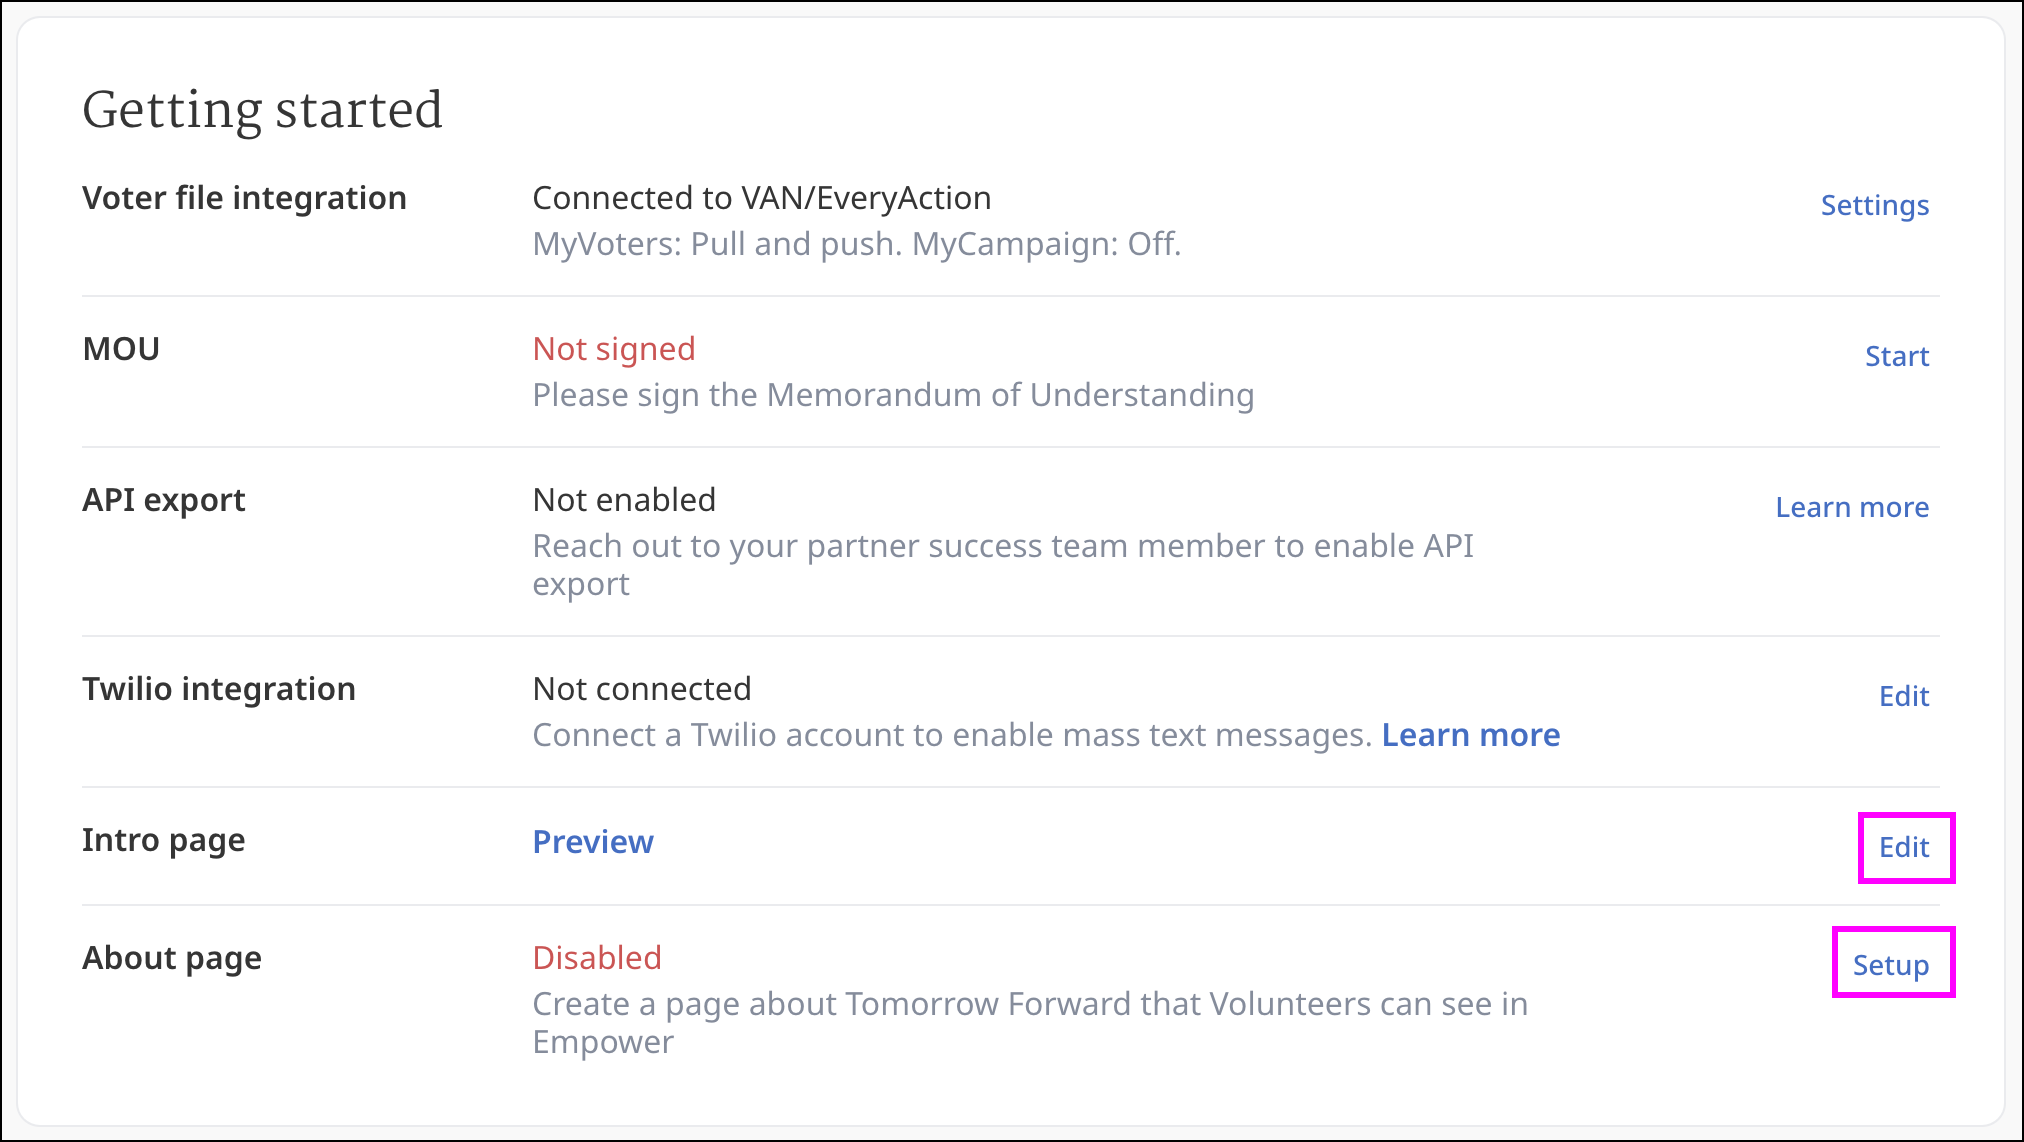Viewport: 2024px width, 1142px height.
Task: Preview the Intro page
Action: pos(593,842)
